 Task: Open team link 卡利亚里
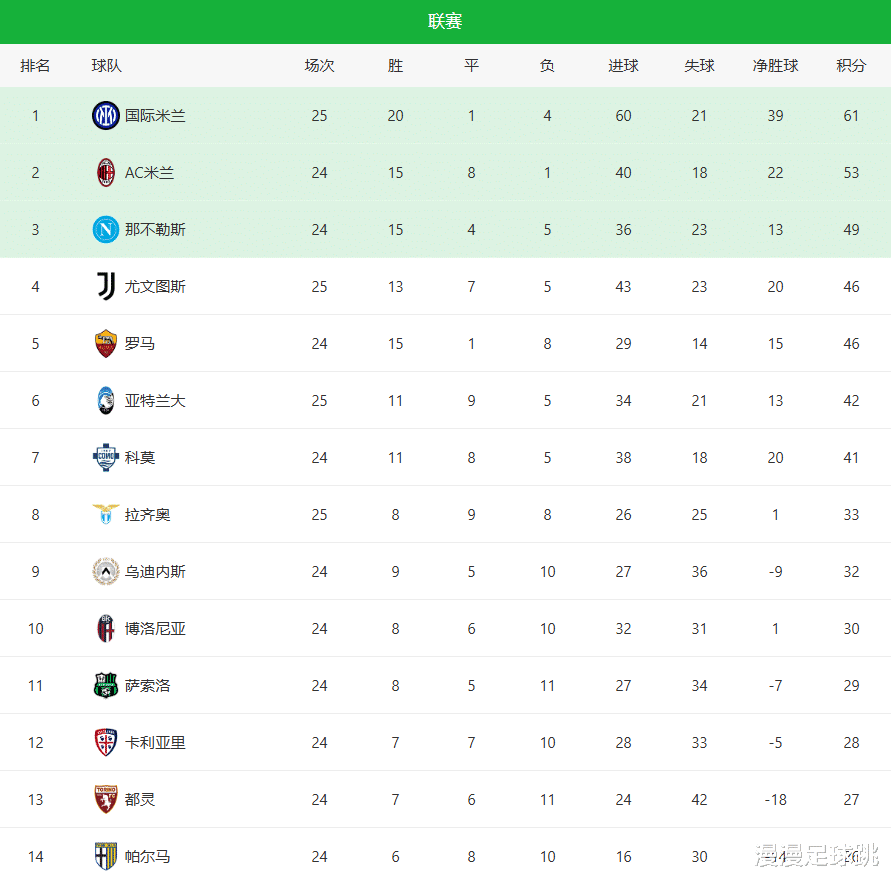[x=155, y=743]
